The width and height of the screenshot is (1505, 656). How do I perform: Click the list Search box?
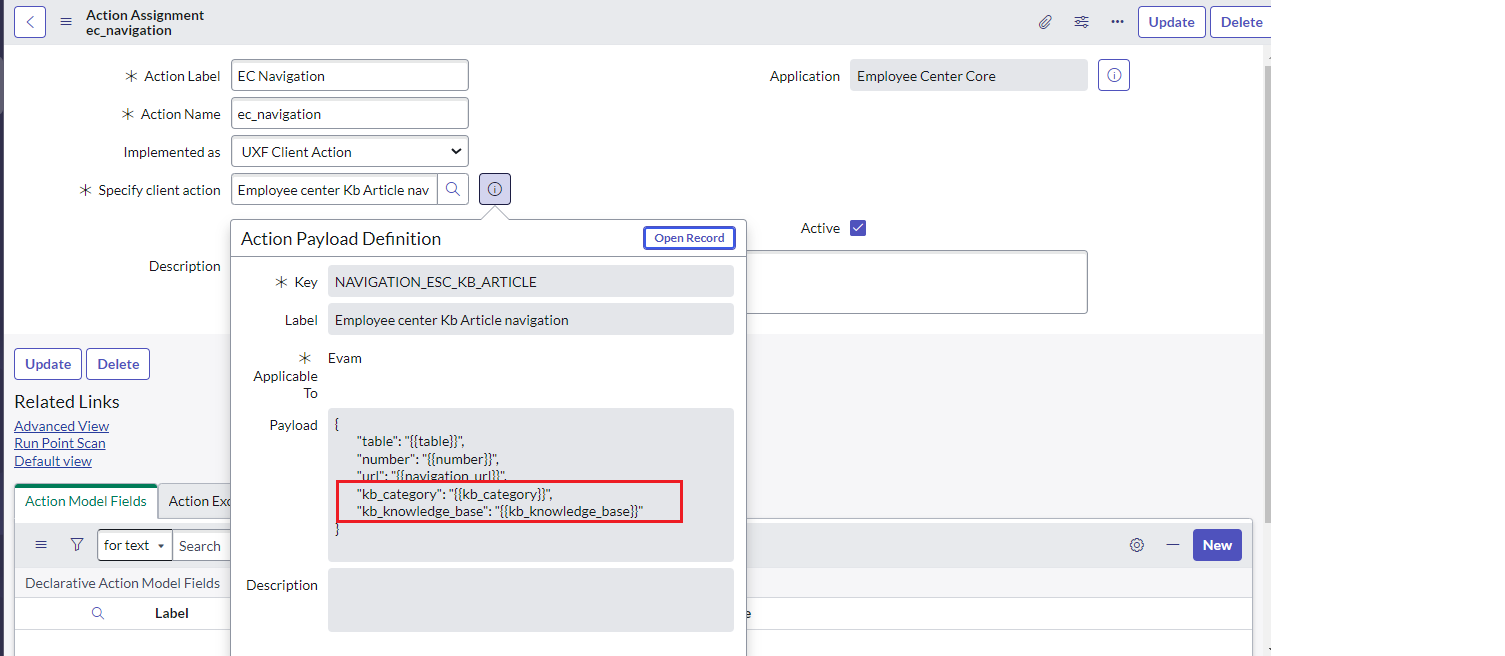[201, 545]
